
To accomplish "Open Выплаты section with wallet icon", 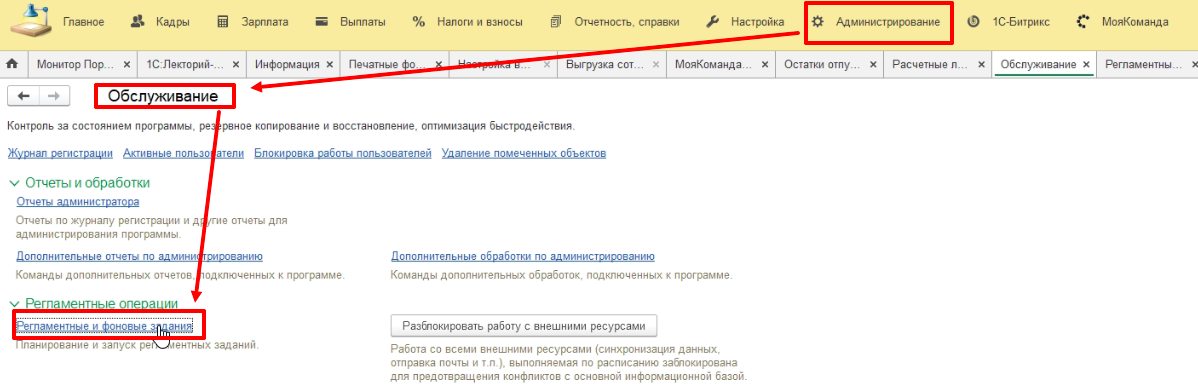I will [350, 22].
